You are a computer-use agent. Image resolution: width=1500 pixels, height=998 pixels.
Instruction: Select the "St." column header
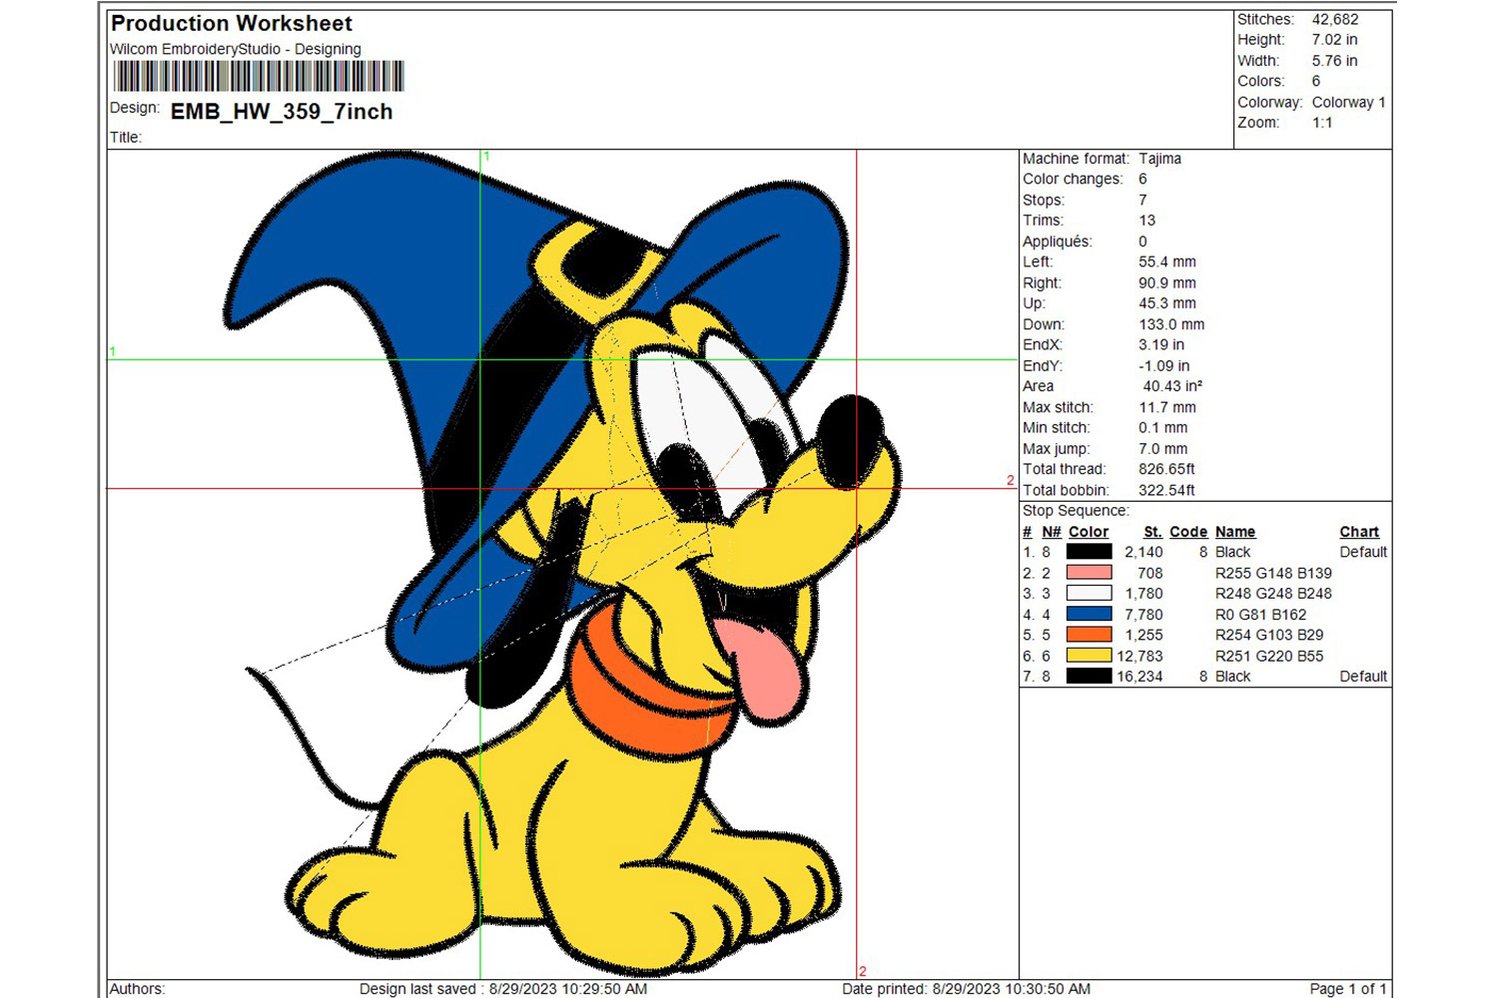(1153, 532)
